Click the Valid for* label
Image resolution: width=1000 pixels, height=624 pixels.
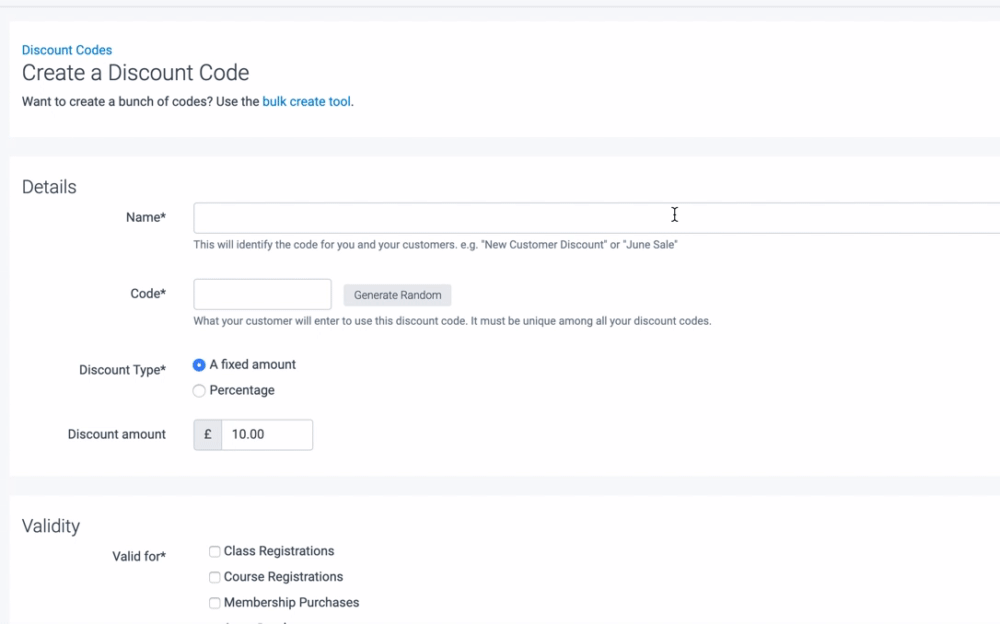[139, 556]
